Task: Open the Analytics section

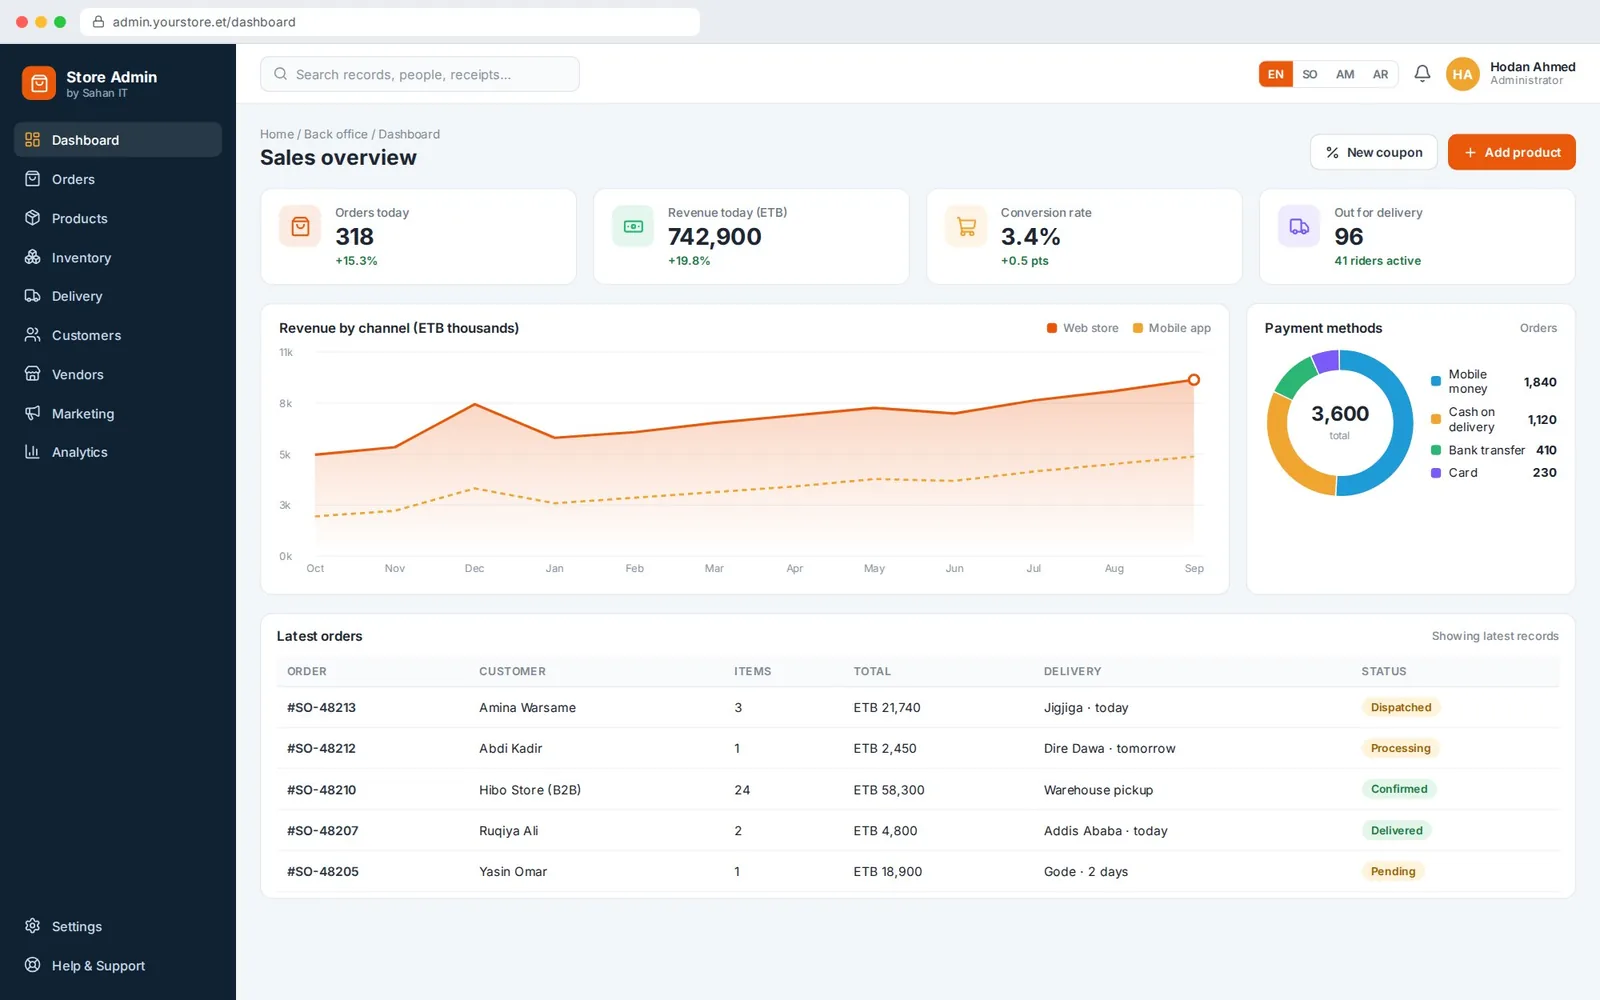Action: click(x=118, y=452)
